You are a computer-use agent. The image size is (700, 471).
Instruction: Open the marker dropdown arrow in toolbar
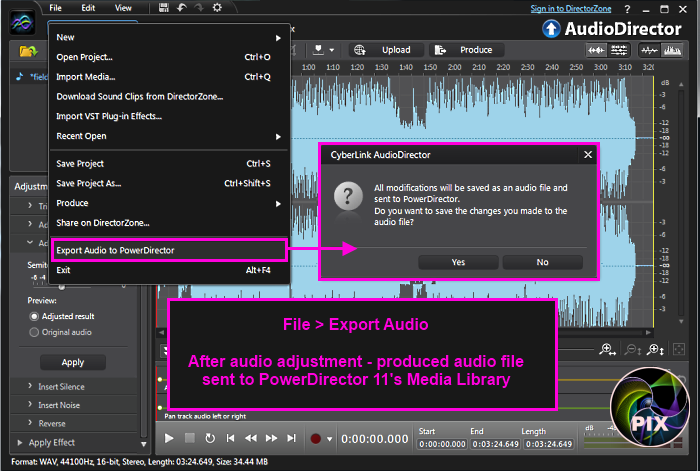coord(332,50)
